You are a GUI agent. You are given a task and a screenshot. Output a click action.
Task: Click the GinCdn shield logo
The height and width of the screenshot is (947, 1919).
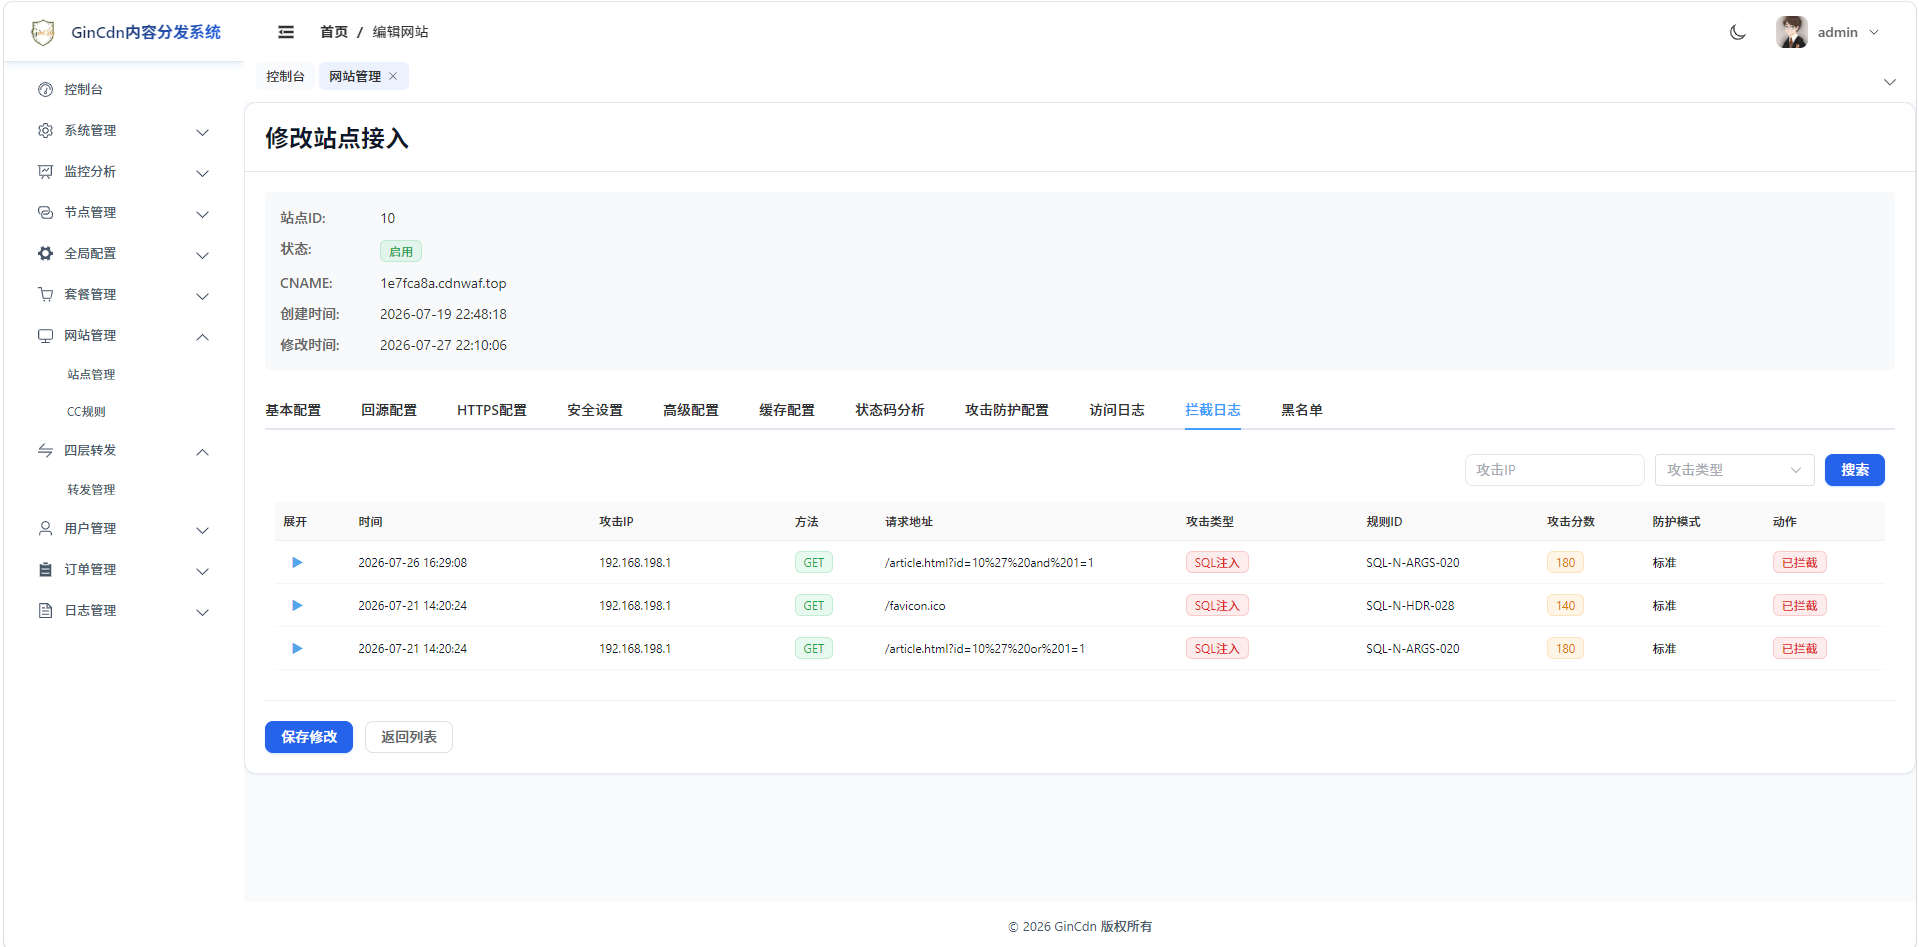pos(43,32)
